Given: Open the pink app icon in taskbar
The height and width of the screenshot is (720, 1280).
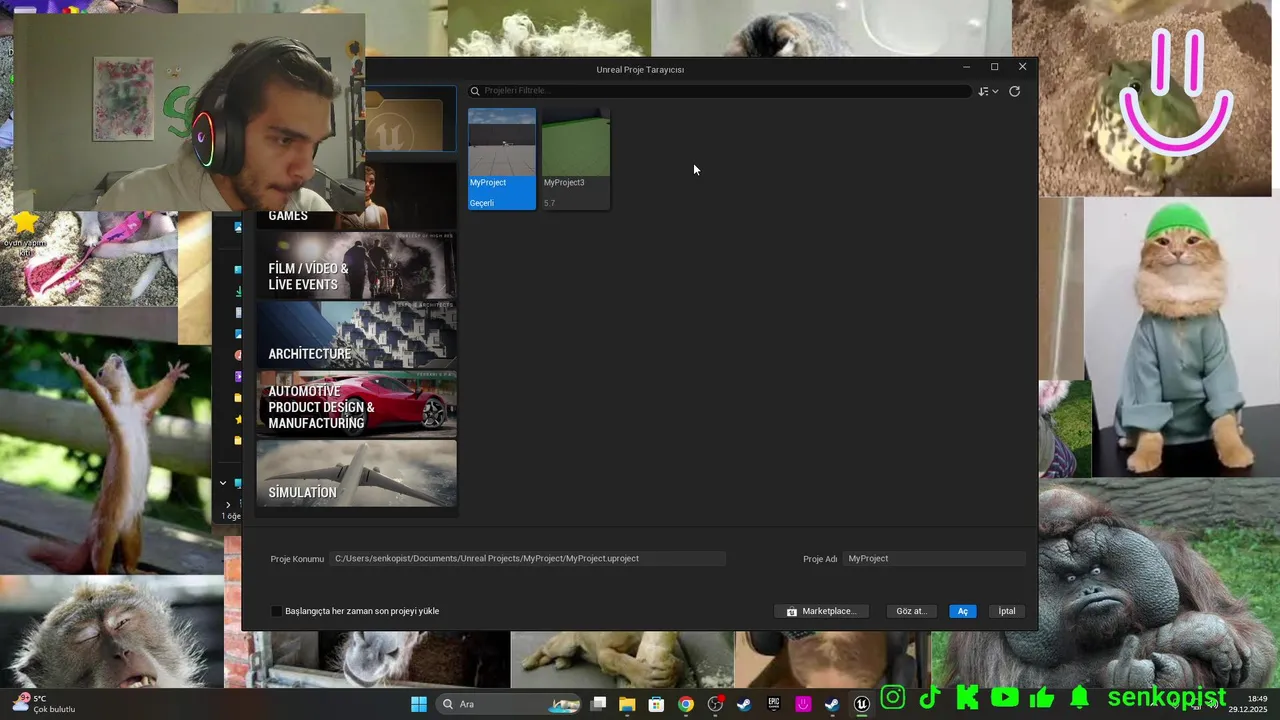Looking at the screenshot, I should click(x=803, y=704).
